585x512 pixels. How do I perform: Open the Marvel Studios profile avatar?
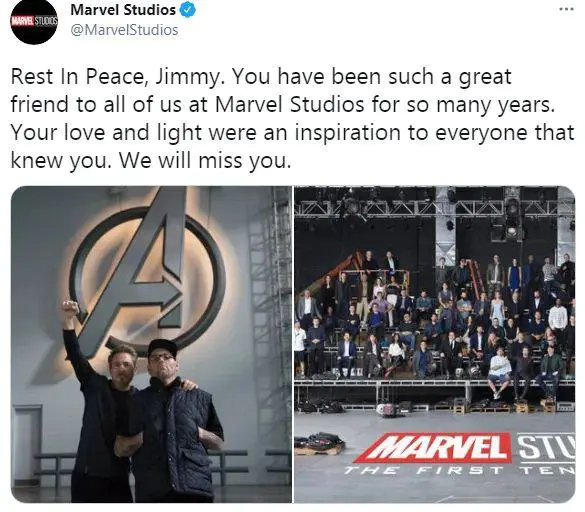coord(34,21)
